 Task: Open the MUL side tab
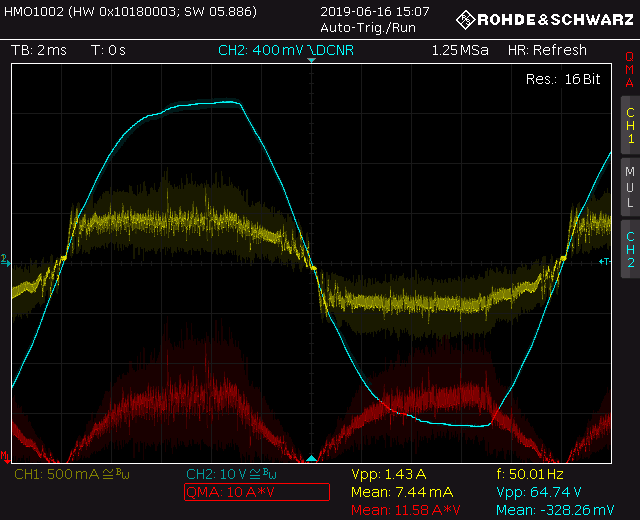pos(630,187)
